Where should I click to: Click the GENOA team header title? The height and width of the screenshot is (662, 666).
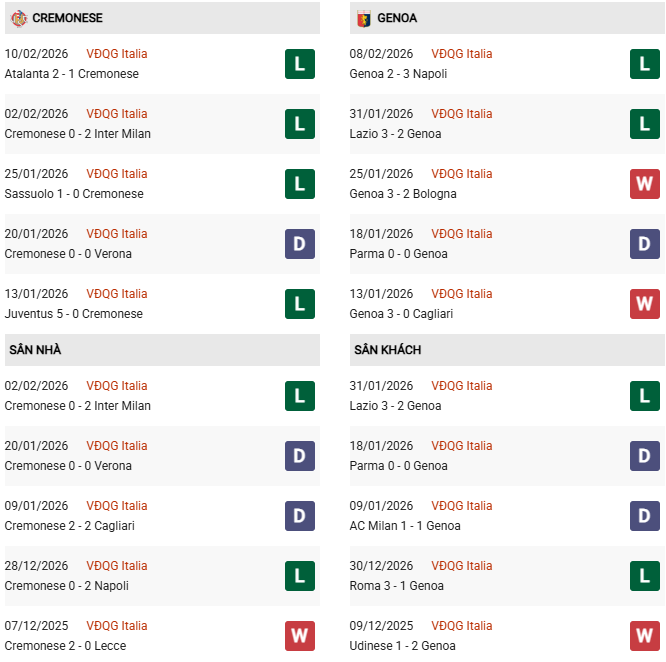397,18
